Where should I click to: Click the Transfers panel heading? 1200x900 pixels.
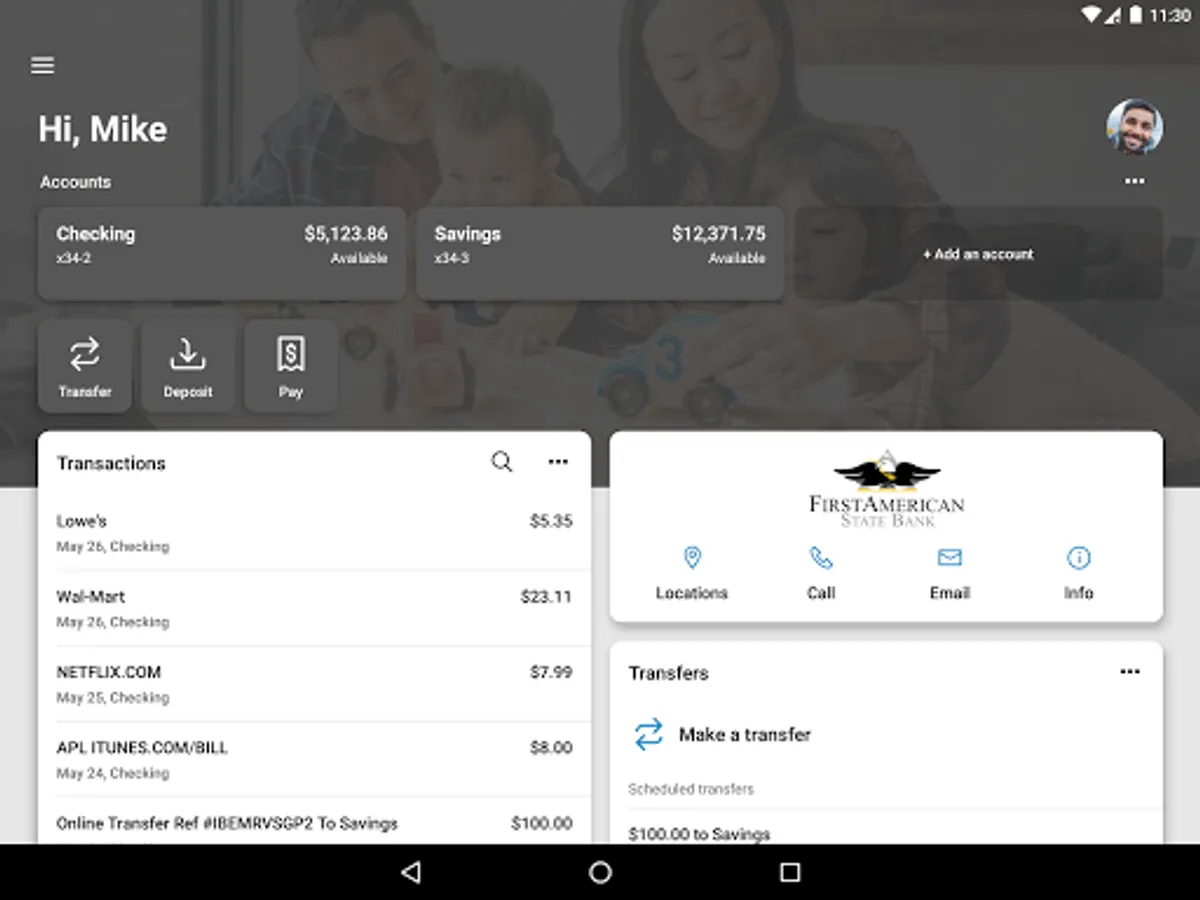click(668, 673)
